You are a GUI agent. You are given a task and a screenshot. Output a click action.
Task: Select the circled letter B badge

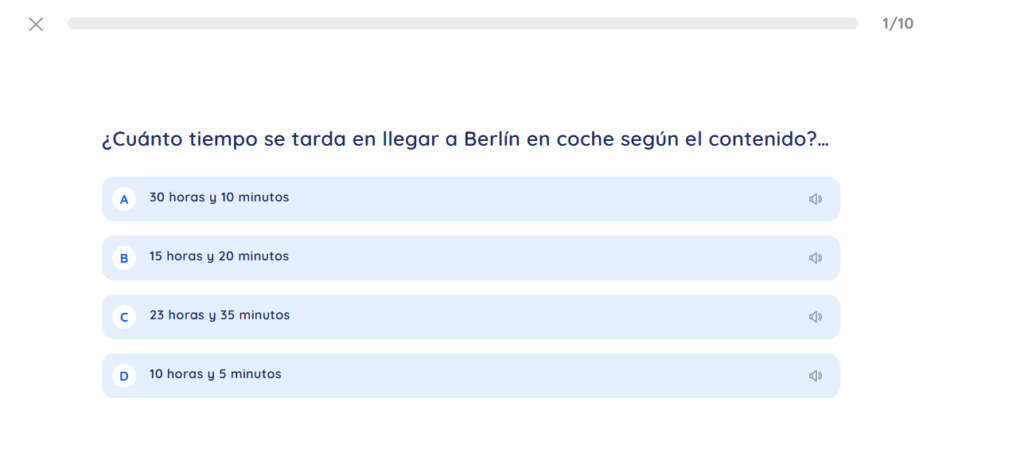[124, 258]
